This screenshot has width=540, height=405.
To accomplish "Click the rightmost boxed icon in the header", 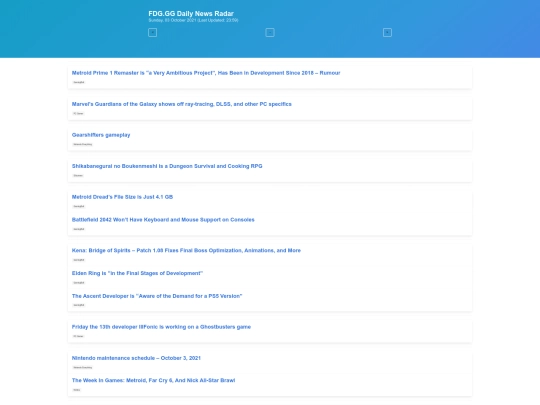I will coord(387,32).
